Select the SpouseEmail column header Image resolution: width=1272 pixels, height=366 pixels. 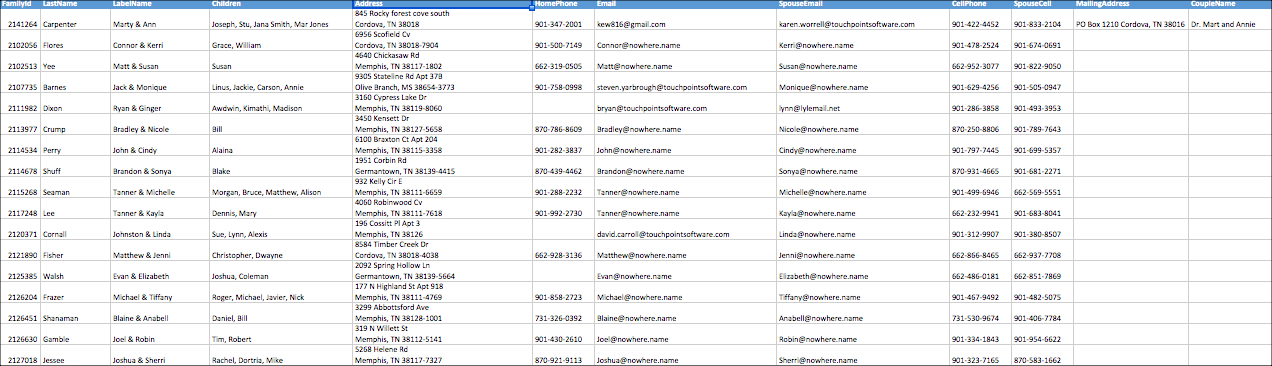(863, 5)
